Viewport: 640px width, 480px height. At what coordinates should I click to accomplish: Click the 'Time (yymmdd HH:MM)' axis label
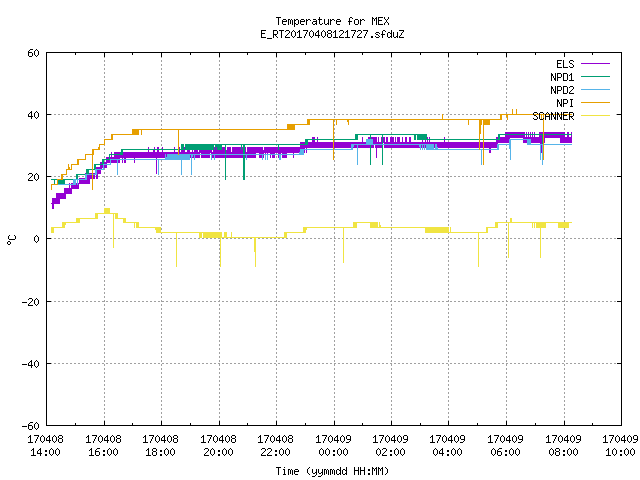(332, 471)
